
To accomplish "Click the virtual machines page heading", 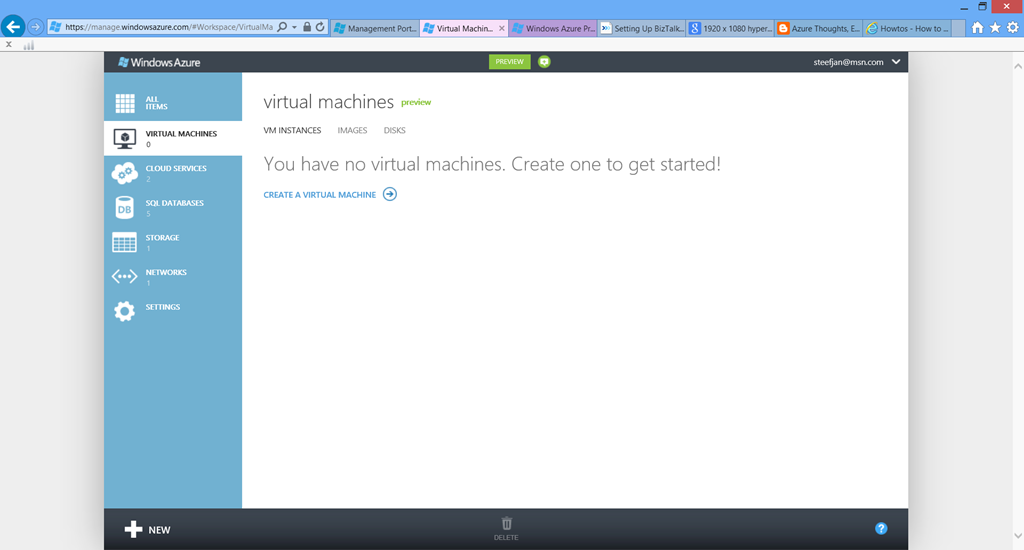I will point(328,102).
